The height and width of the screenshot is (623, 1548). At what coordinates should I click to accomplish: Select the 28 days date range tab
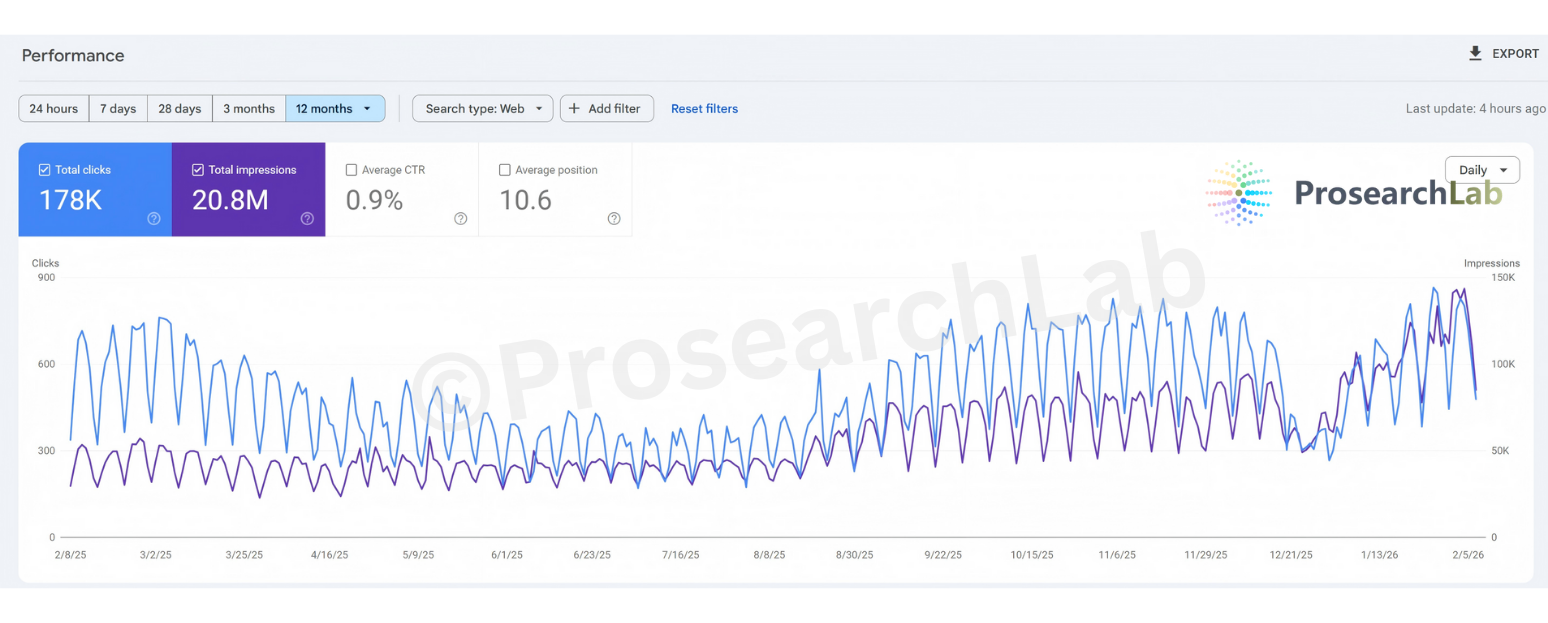pos(179,108)
